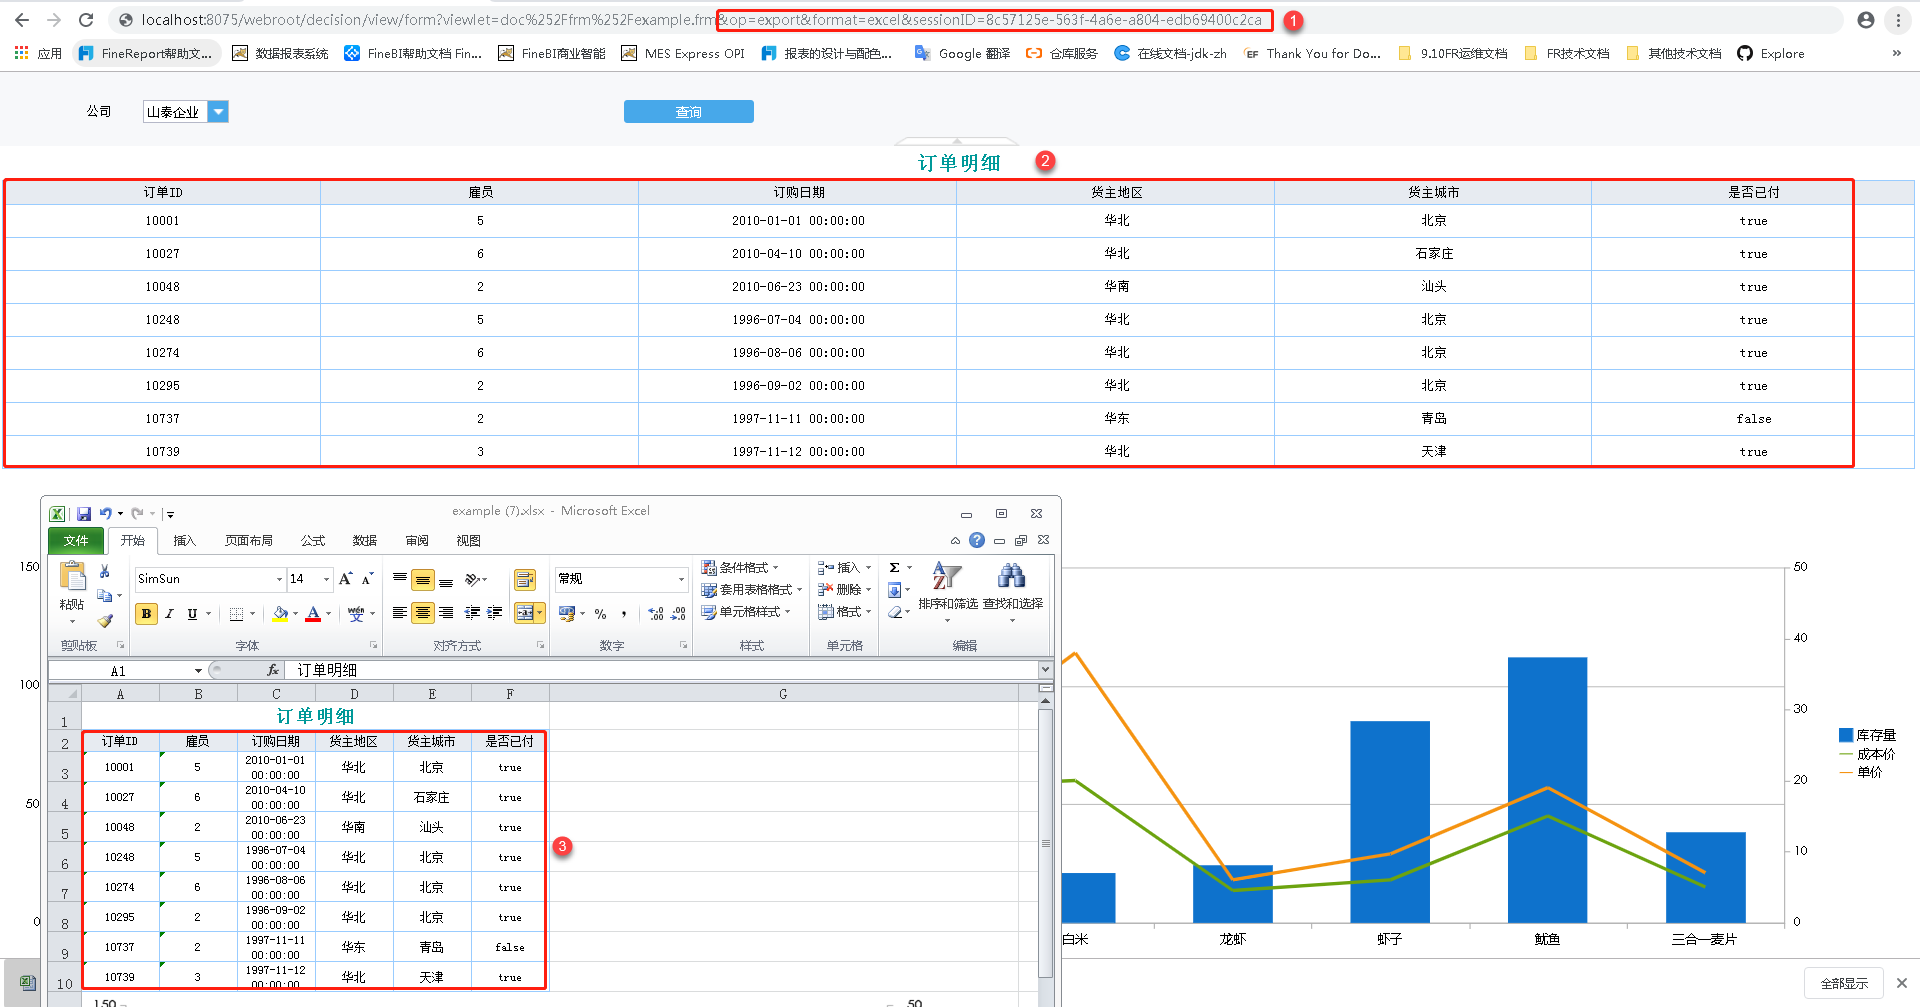Open Excel help question mark icon
The height and width of the screenshot is (1007, 1920).
tap(977, 541)
